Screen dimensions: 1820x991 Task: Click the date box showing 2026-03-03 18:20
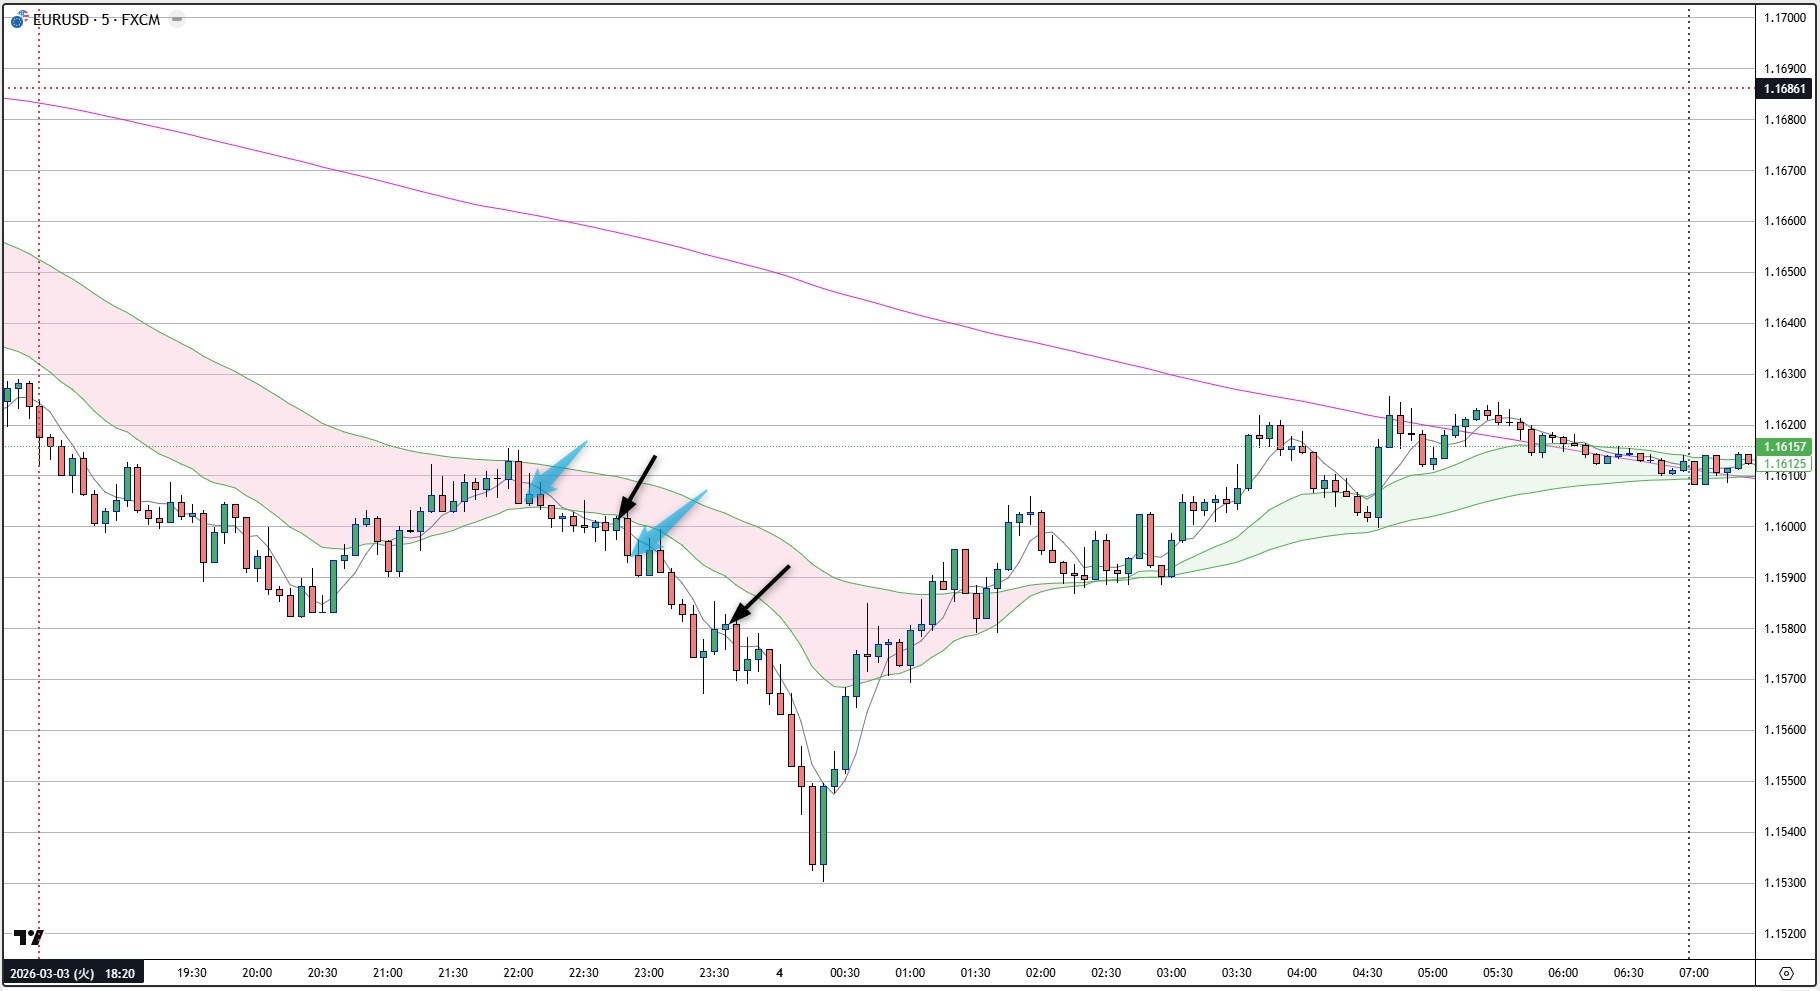(x=70, y=971)
